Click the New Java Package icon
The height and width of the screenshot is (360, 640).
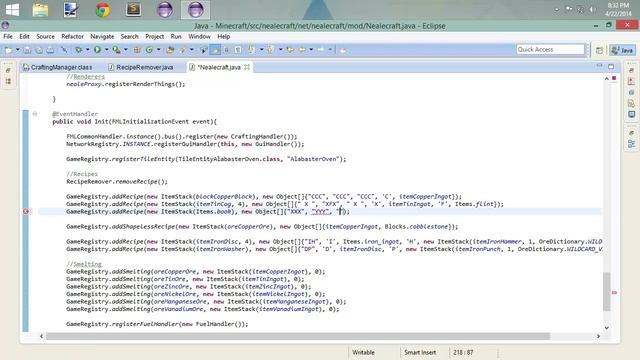click(137, 50)
